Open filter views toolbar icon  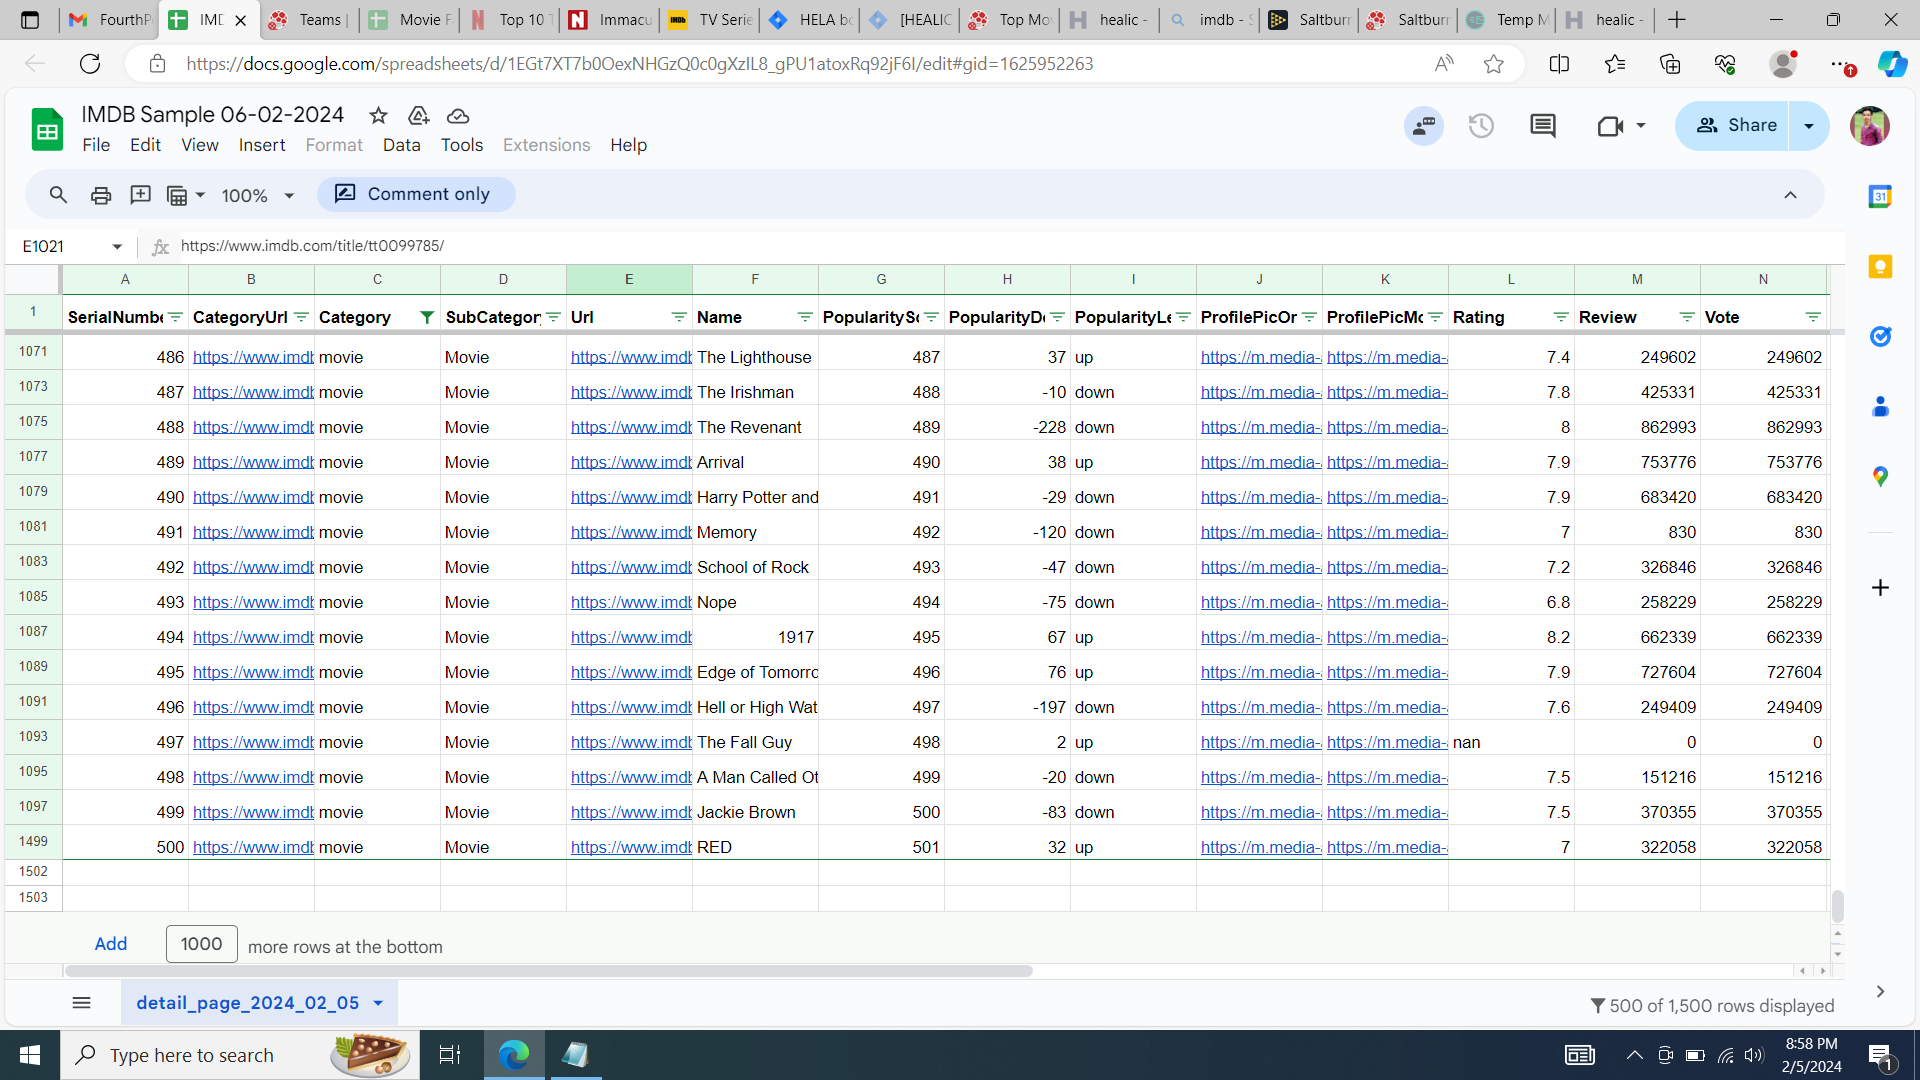185,195
